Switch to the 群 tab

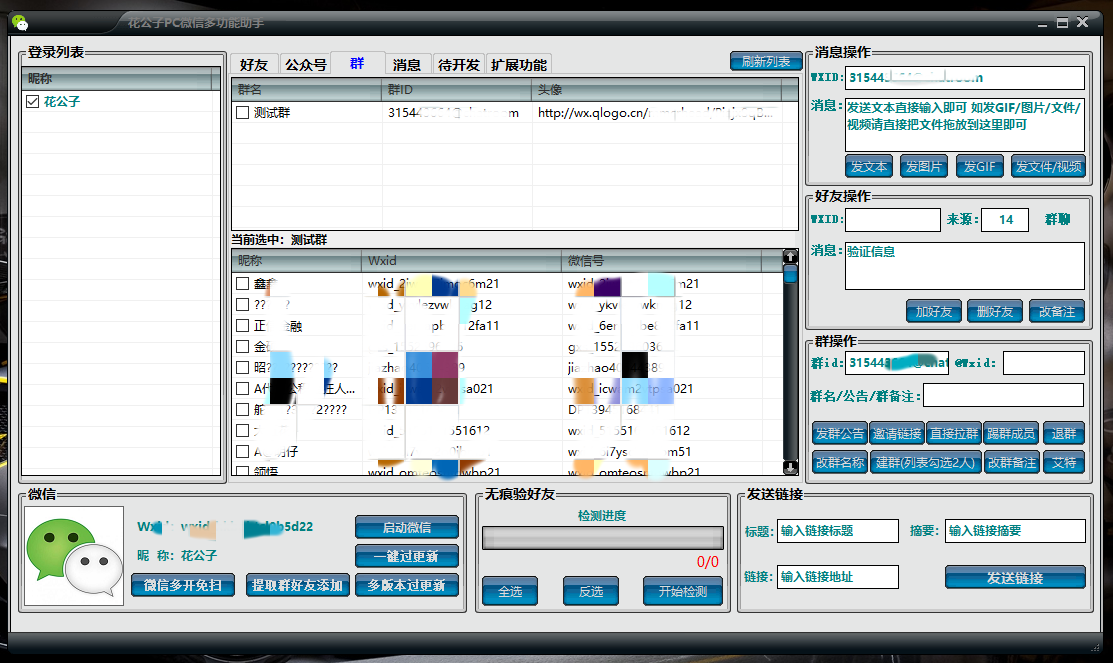(358, 63)
